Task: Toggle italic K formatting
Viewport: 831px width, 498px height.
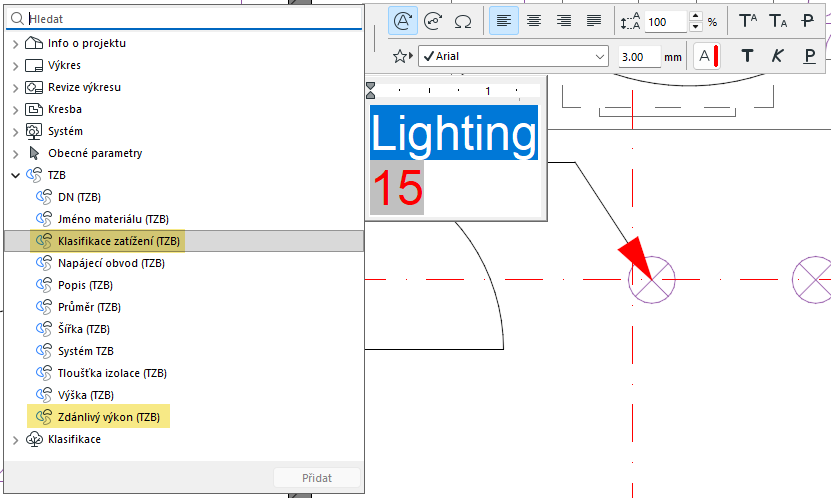Action: pyautogui.click(x=777, y=56)
